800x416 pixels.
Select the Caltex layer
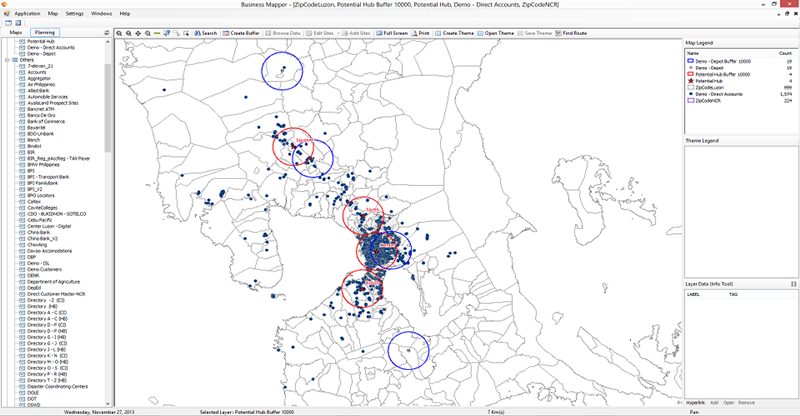pyautogui.click(x=34, y=202)
